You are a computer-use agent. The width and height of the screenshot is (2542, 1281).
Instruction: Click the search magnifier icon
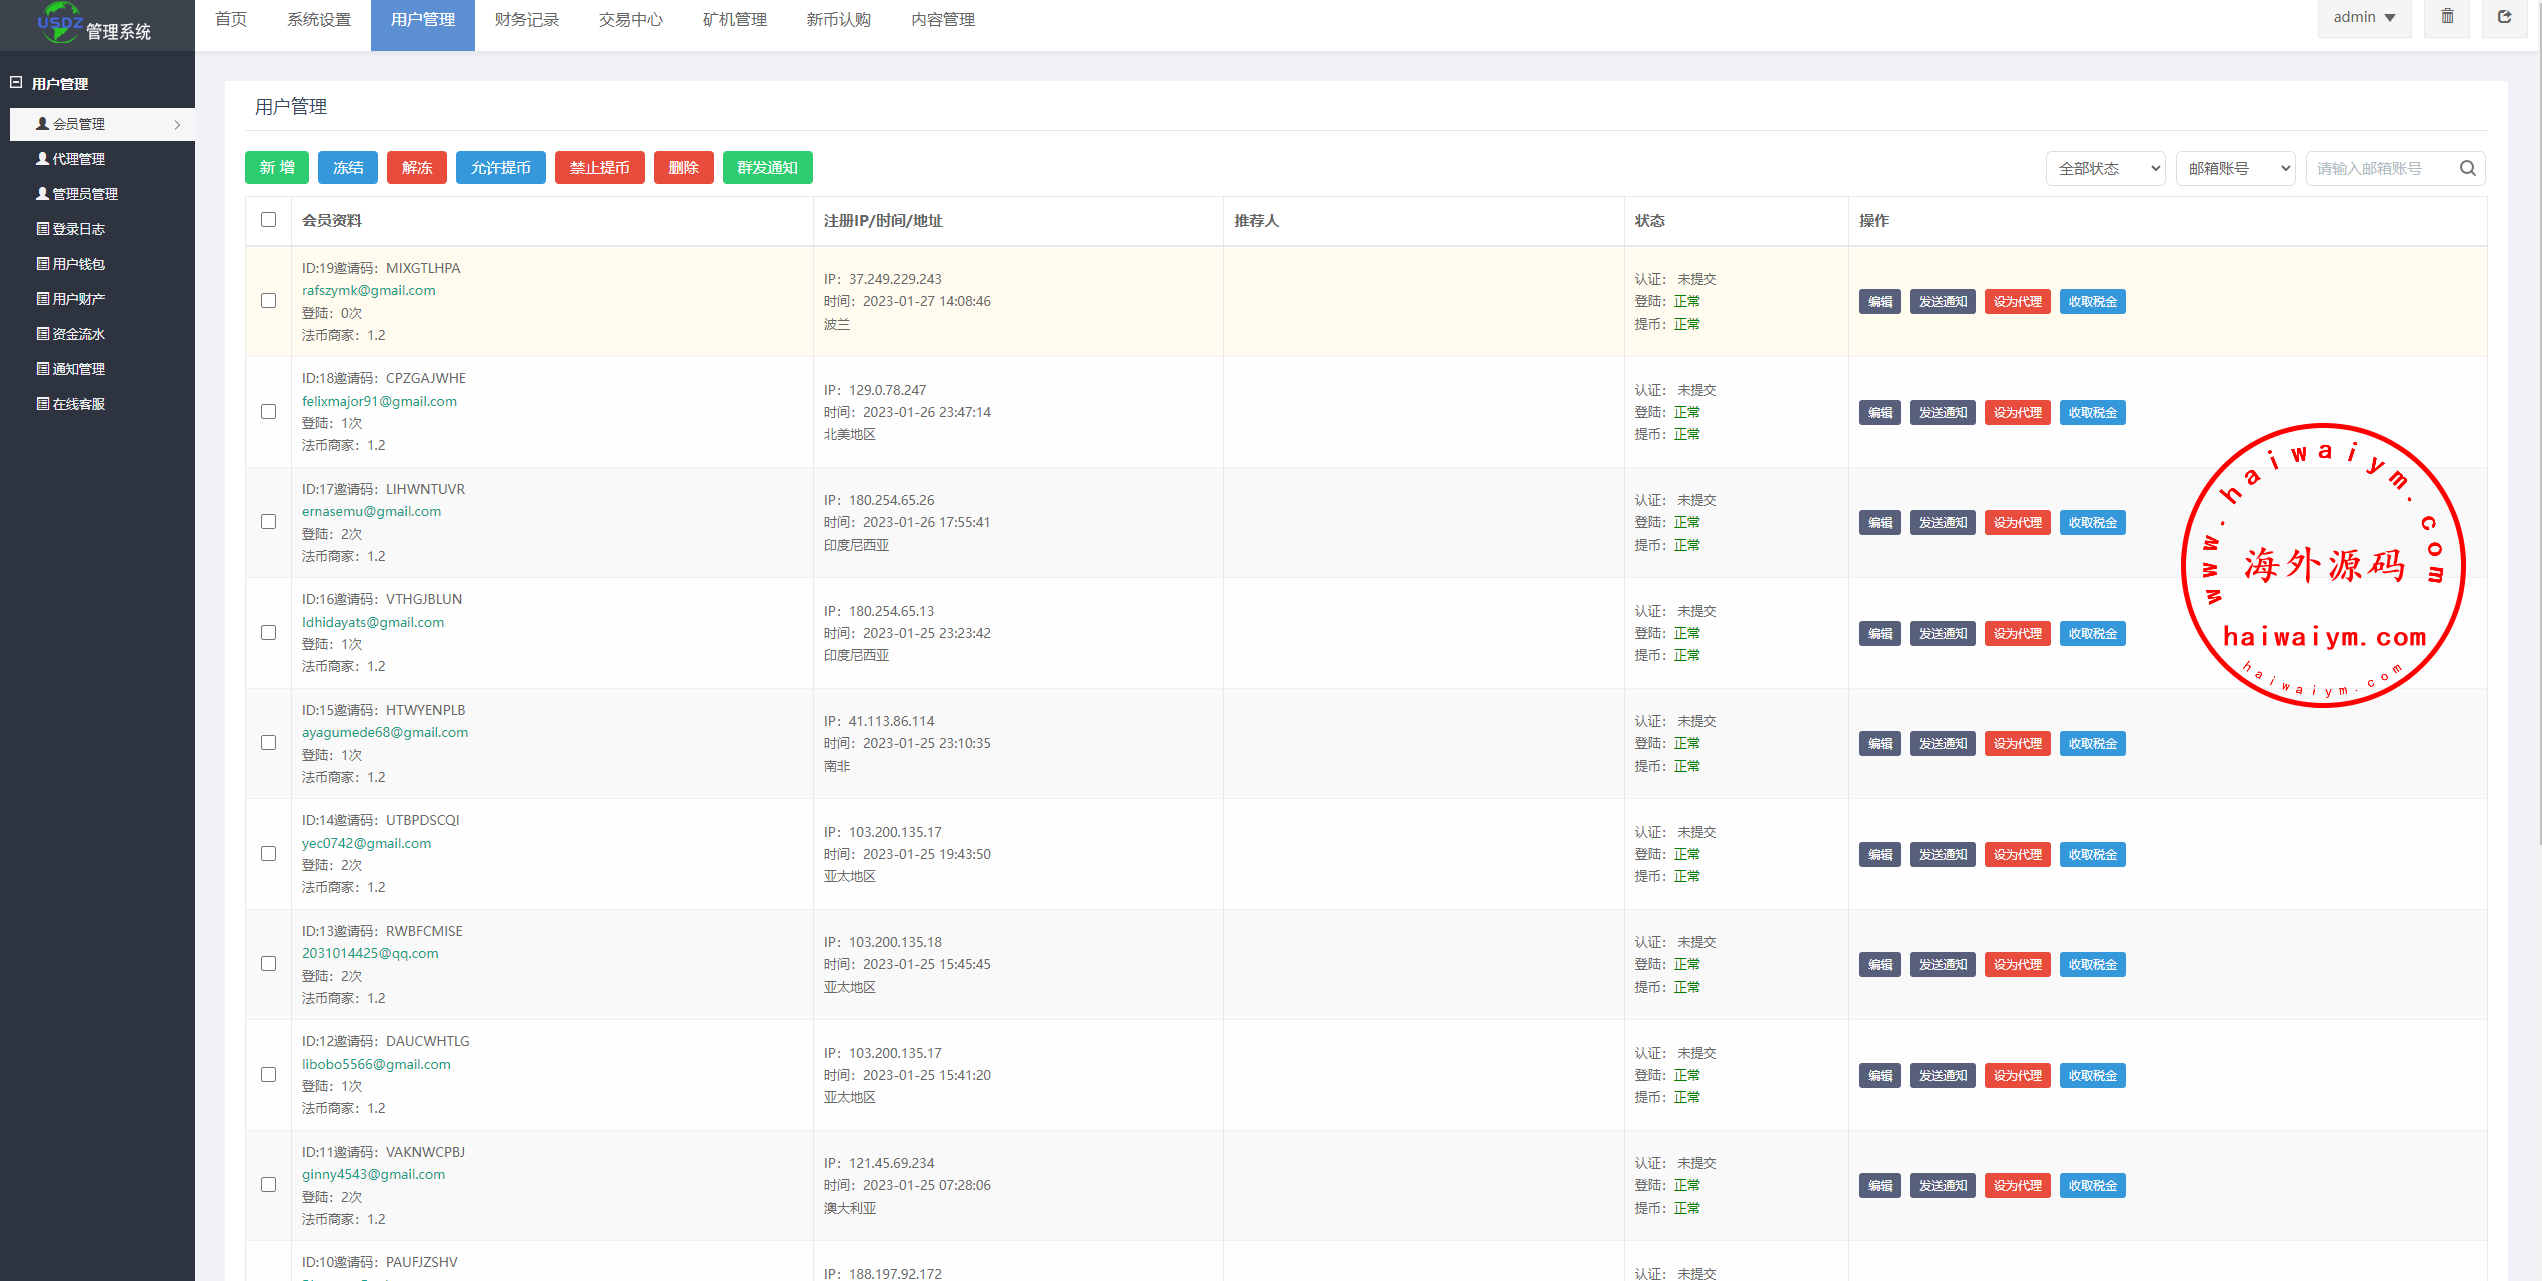tap(2467, 168)
